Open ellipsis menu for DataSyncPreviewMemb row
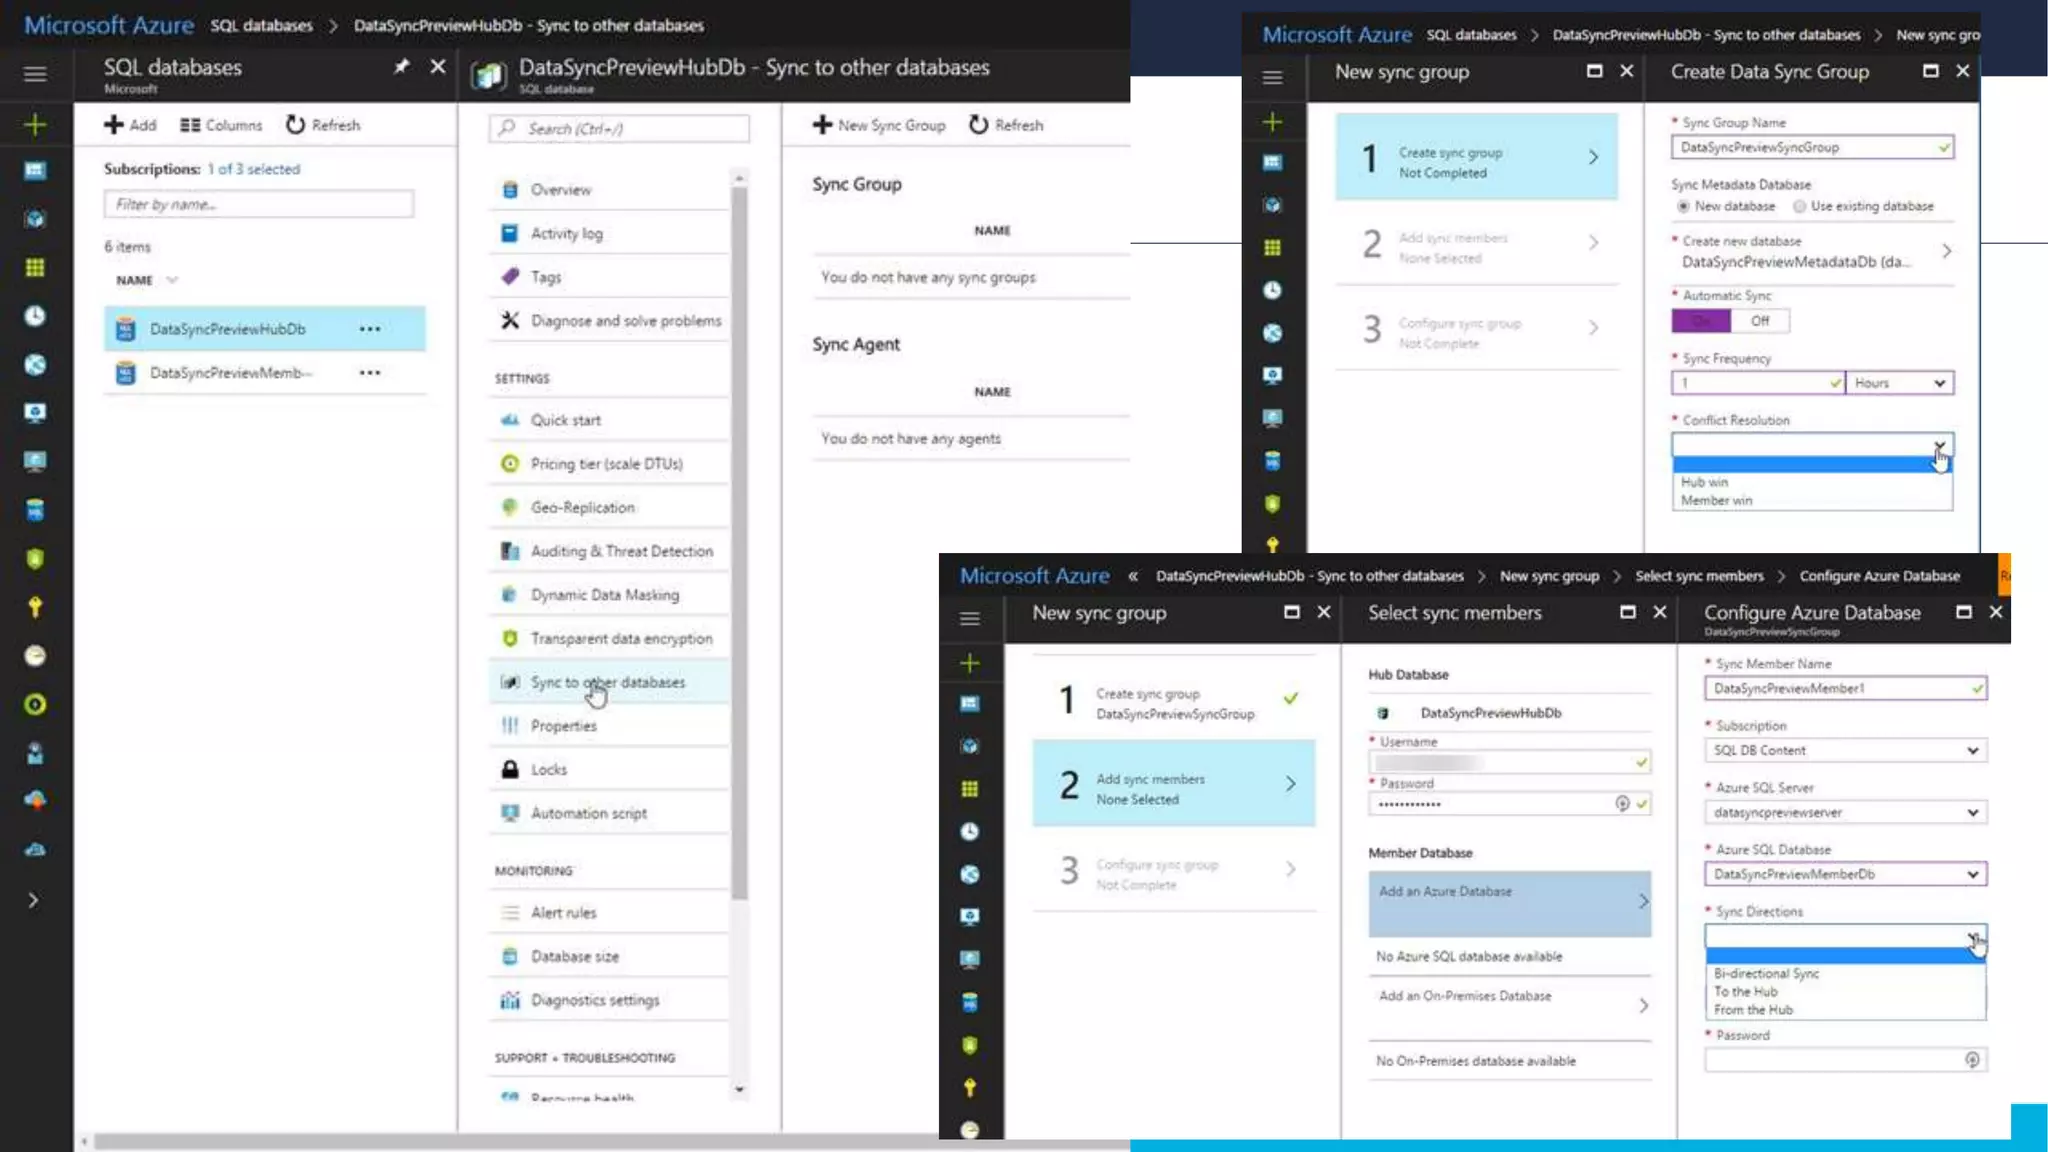The image size is (2048, 1152). 370,373
